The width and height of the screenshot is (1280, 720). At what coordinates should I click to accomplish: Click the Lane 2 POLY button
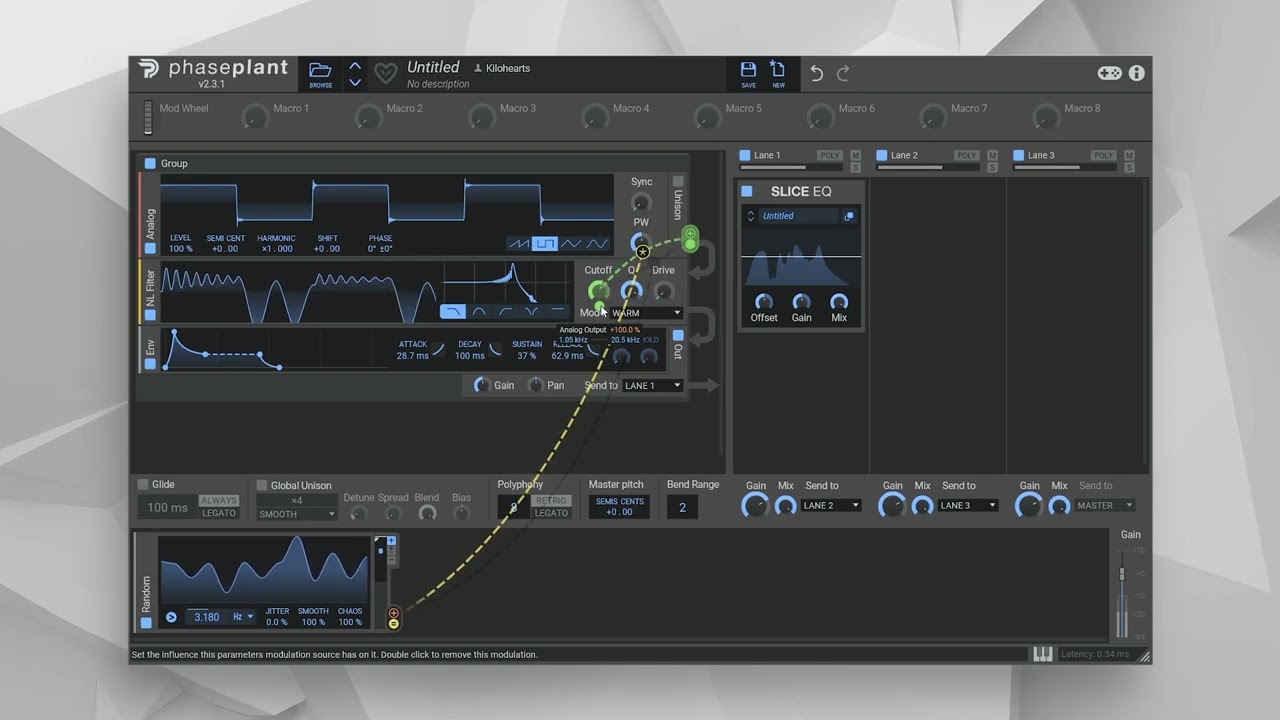[x=966, y=155]
